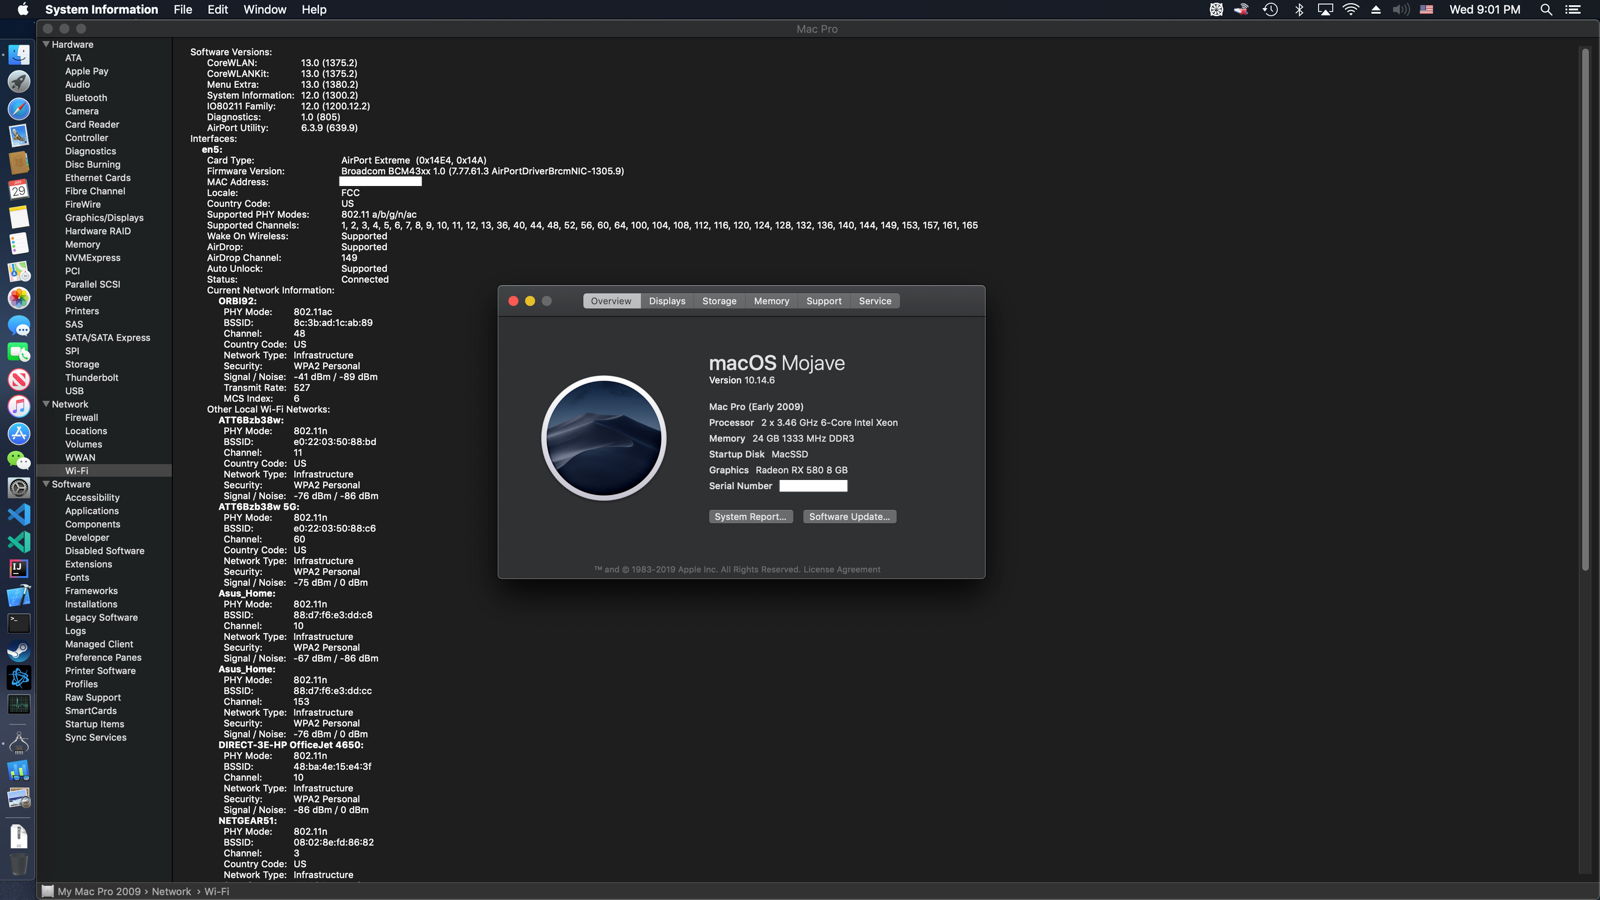Image resolution: width=1600 pixels, height=900 pixels.
Task: Click the Bluetooth menu bar icon
Action: click(1299, 10)
